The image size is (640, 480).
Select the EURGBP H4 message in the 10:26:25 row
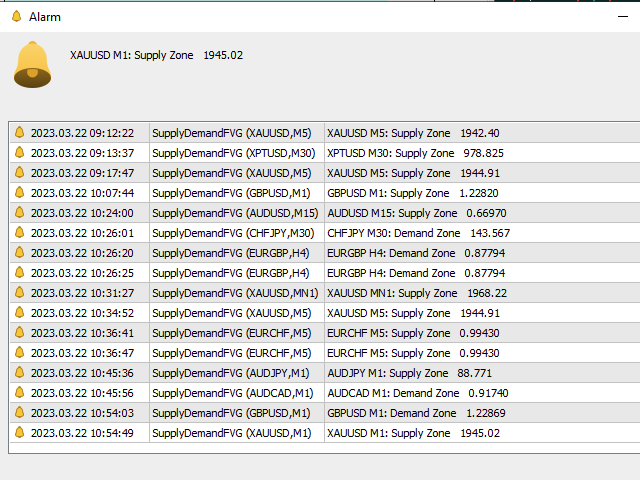pyautogui.click(x=416, y=273)
